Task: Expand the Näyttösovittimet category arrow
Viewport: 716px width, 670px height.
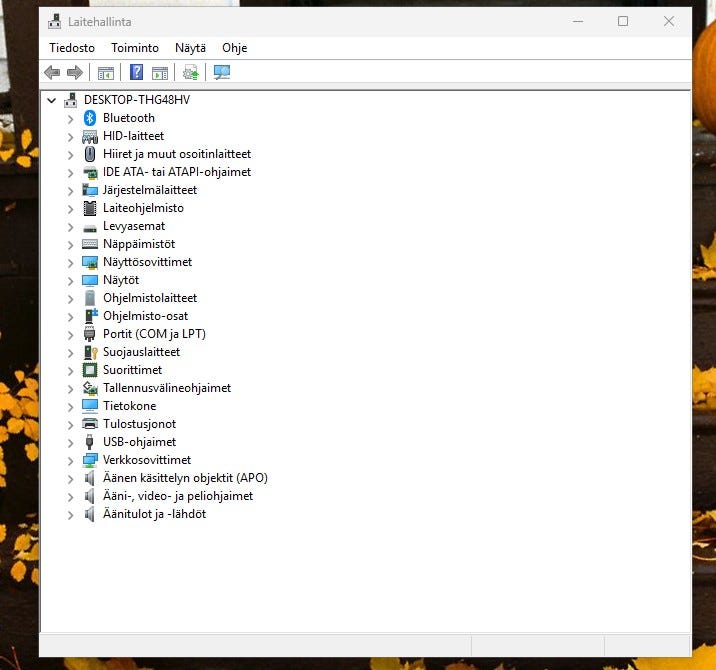Action: tap(70, 263)
